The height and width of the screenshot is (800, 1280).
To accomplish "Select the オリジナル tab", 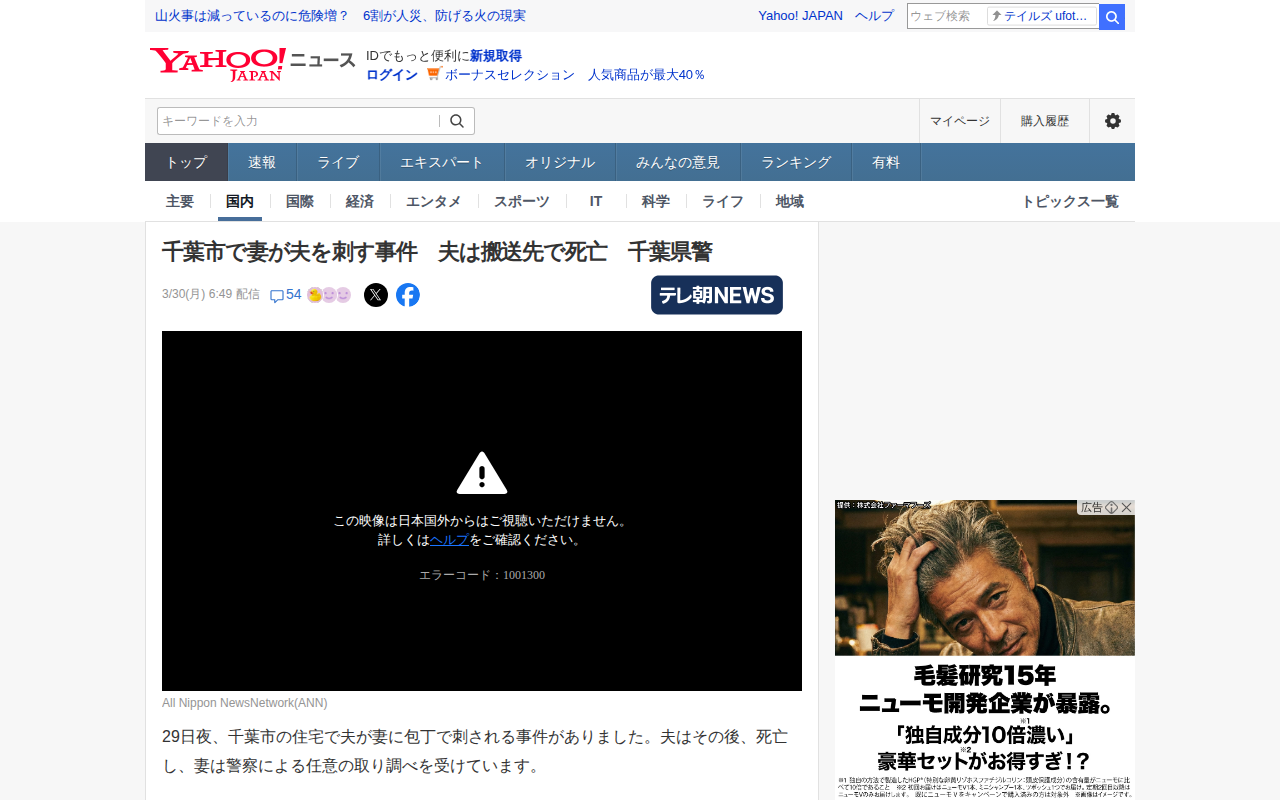I will tap(560, 162).
